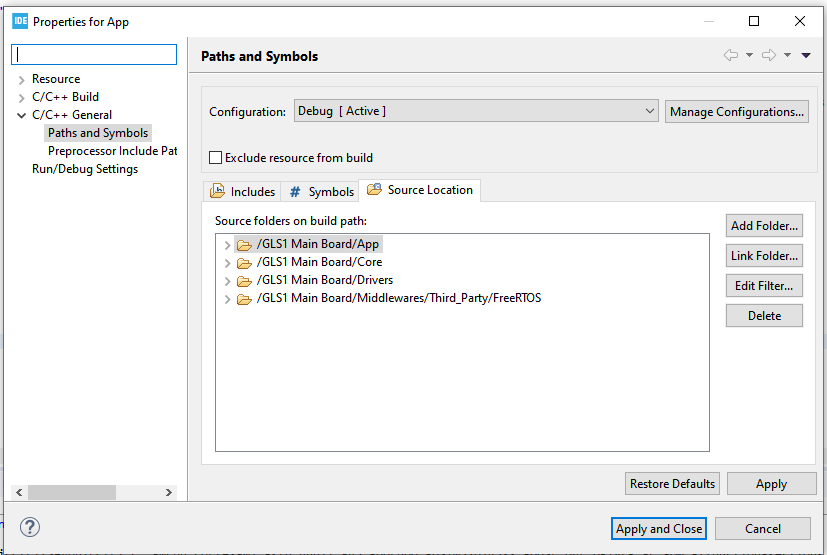The height and width of the screenshot is (555, 827).
Task: Expand the Resource tree node
Action: coord(22,80)
